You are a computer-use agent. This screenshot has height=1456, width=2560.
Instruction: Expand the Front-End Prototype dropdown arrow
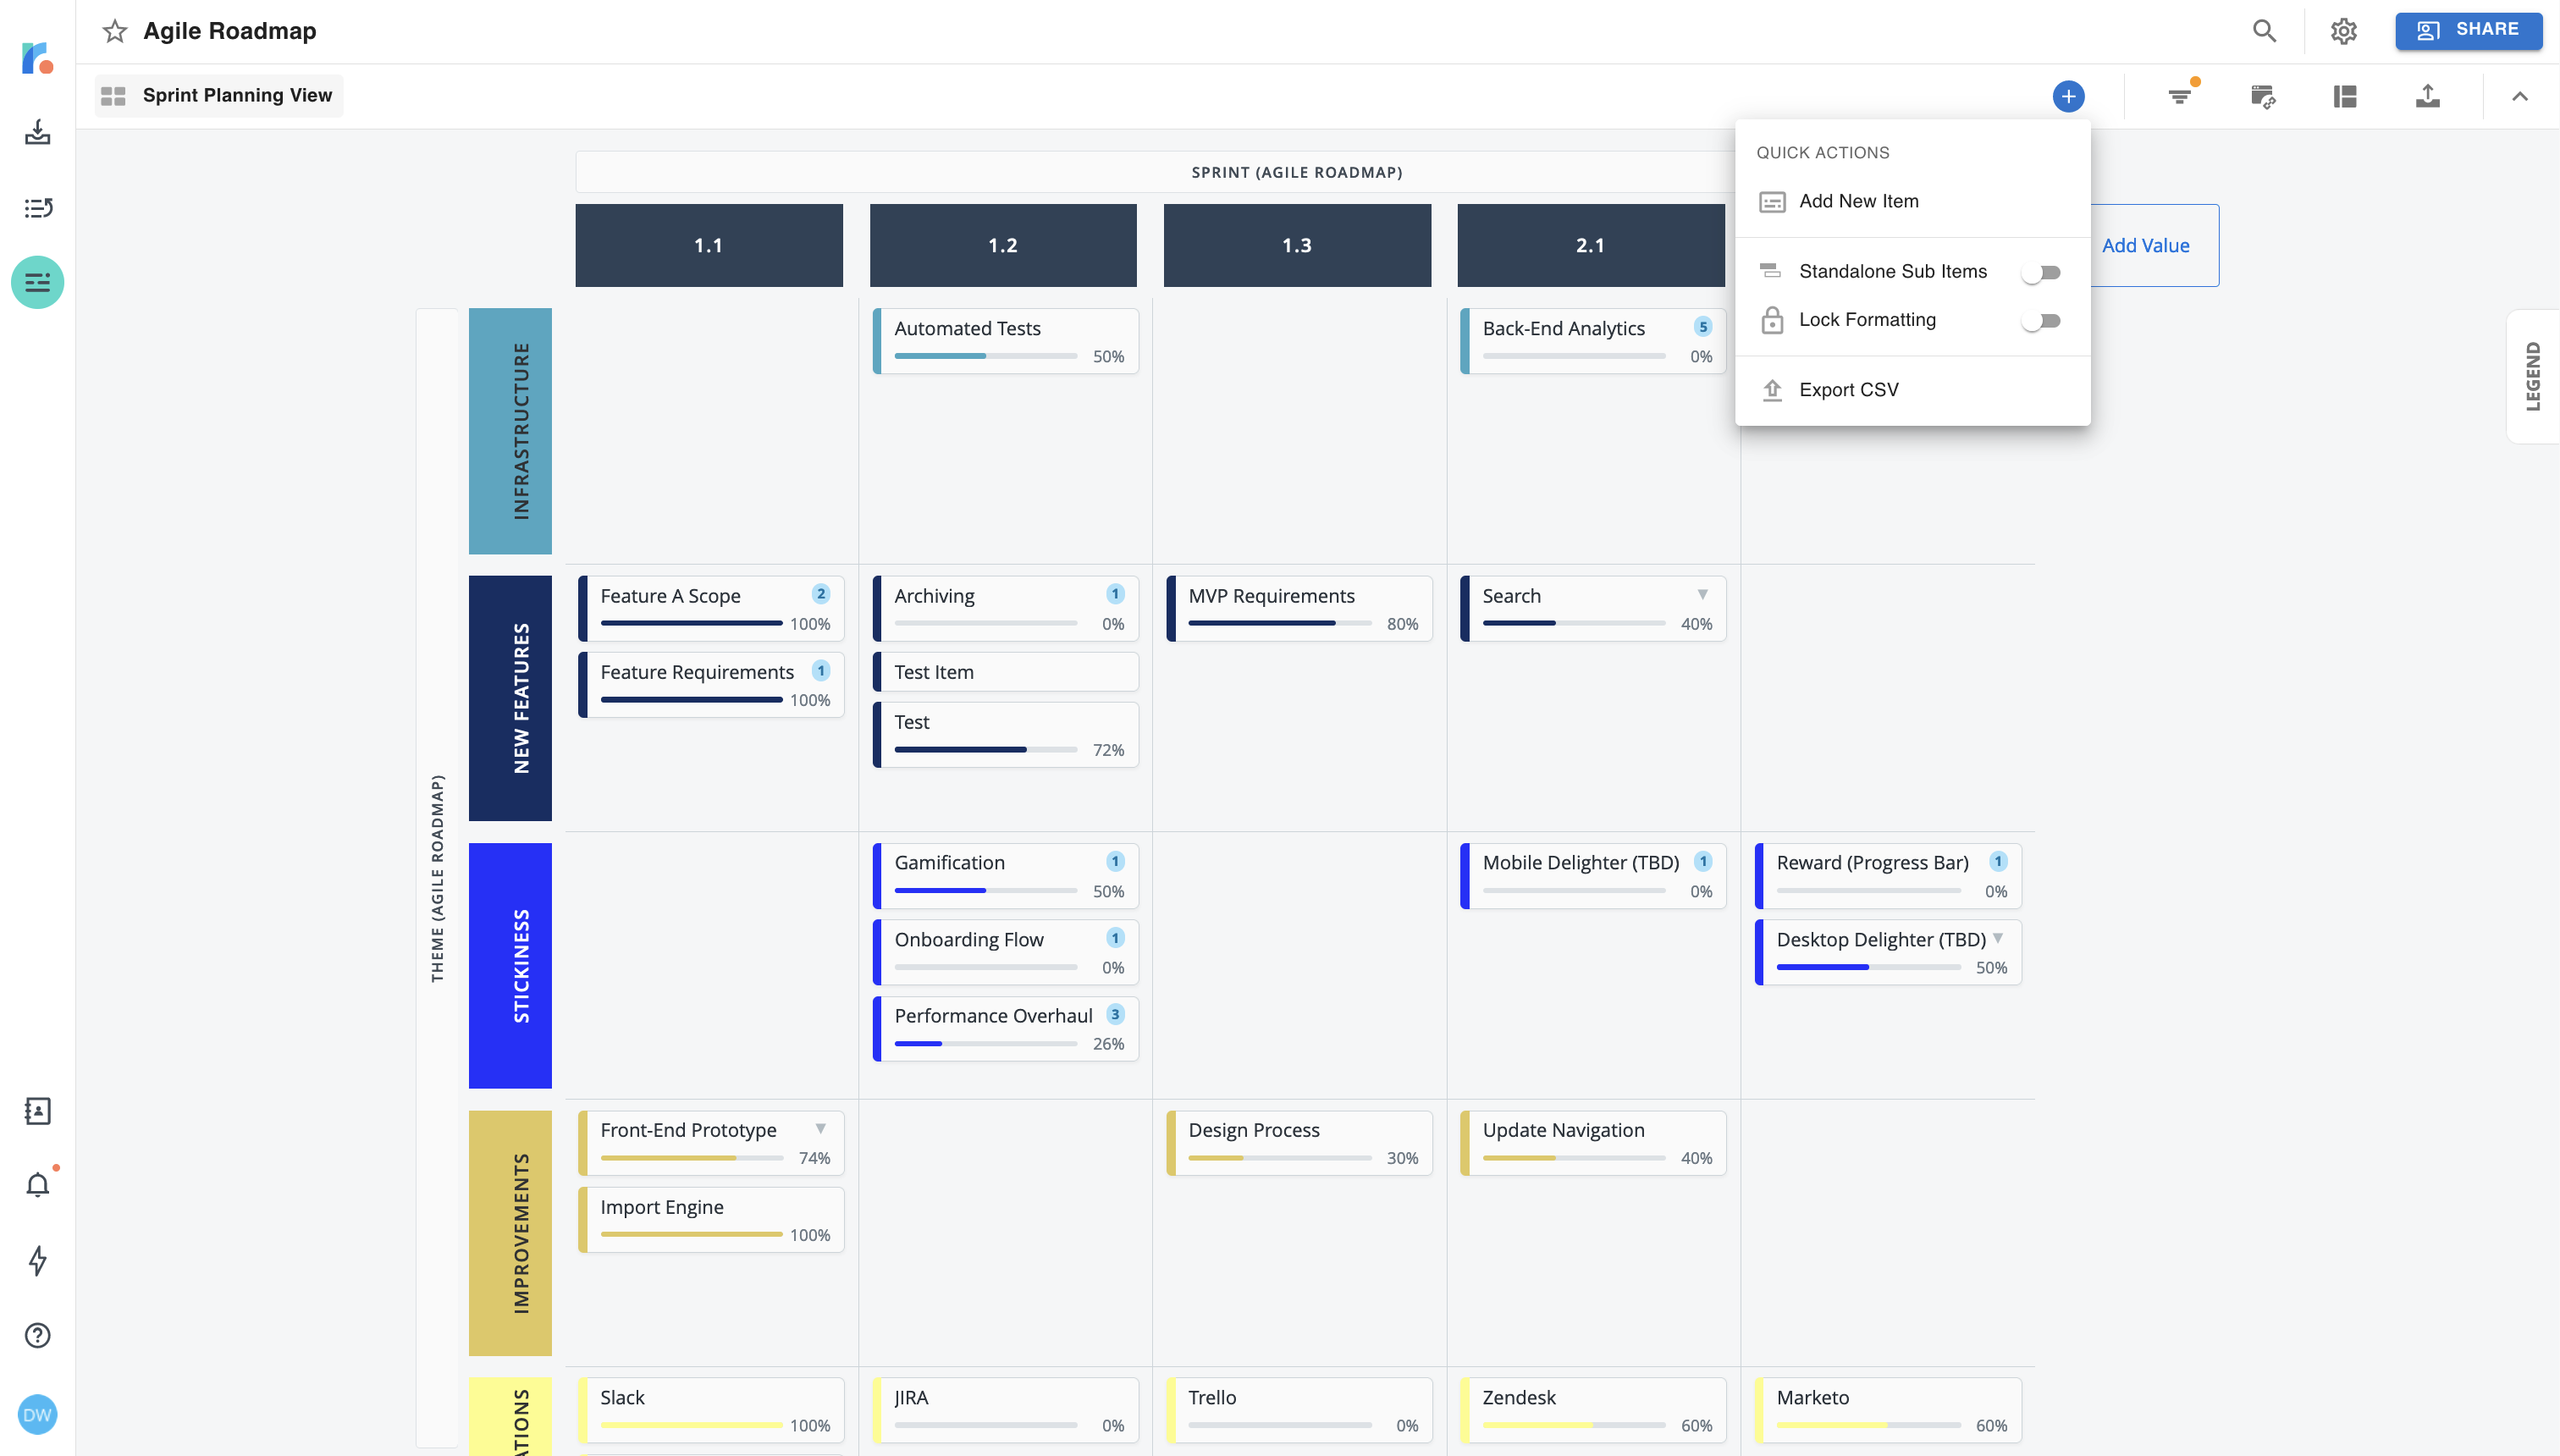(820, 1129)
